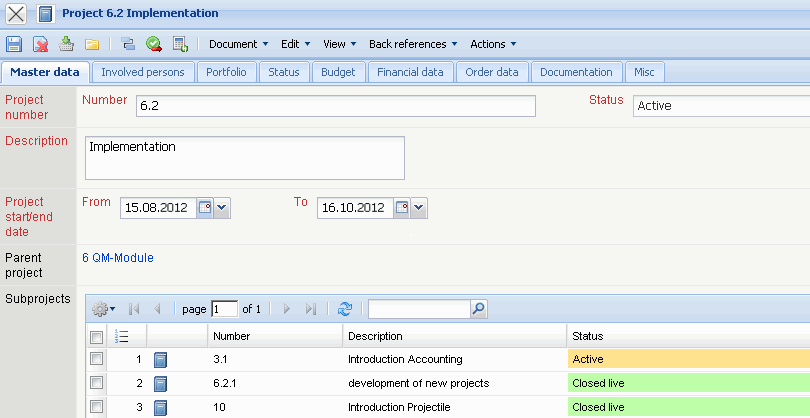
Task: Switch to the Budget tab
Action: pyautogui.click(x=338, y=72)
